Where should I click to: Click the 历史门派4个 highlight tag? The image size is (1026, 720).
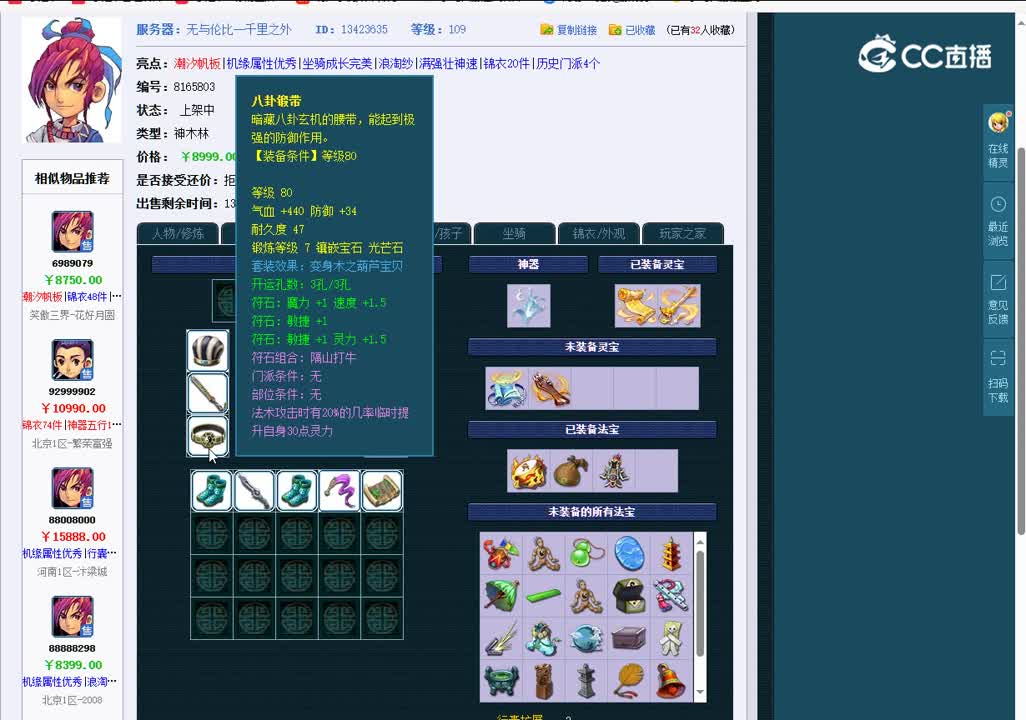[567, 63]
